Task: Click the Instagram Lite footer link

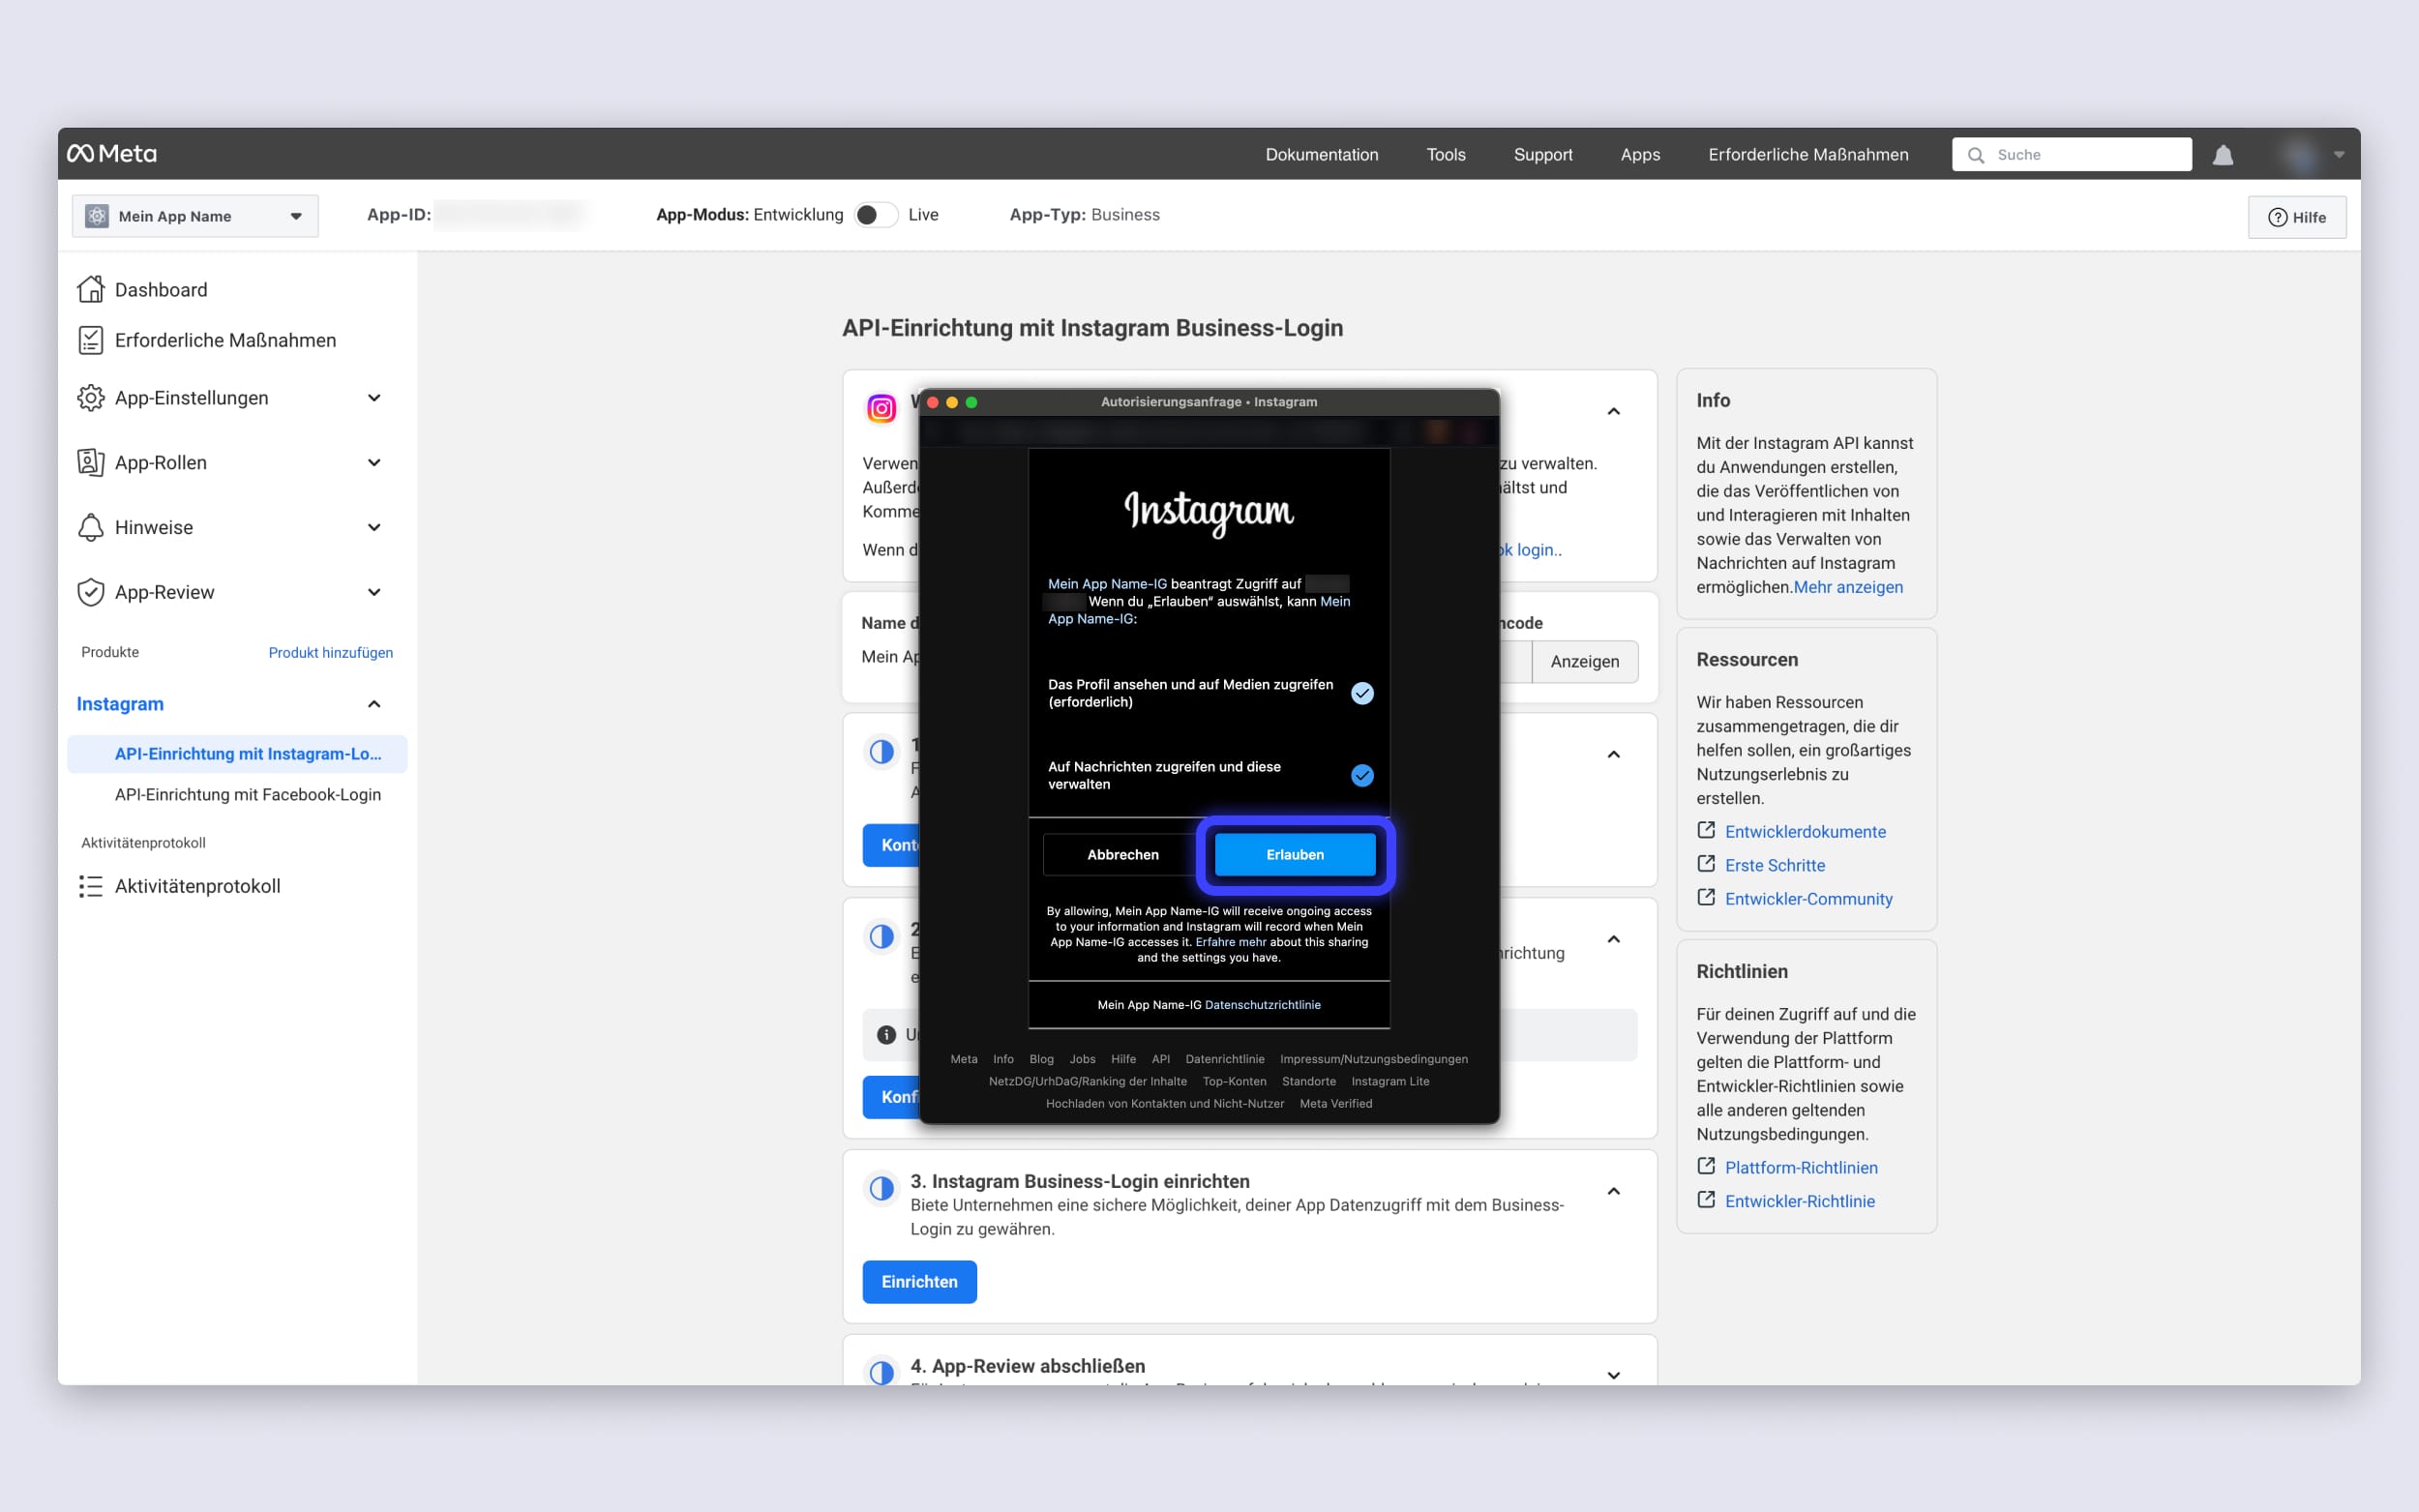Action: point(1390,1082)
